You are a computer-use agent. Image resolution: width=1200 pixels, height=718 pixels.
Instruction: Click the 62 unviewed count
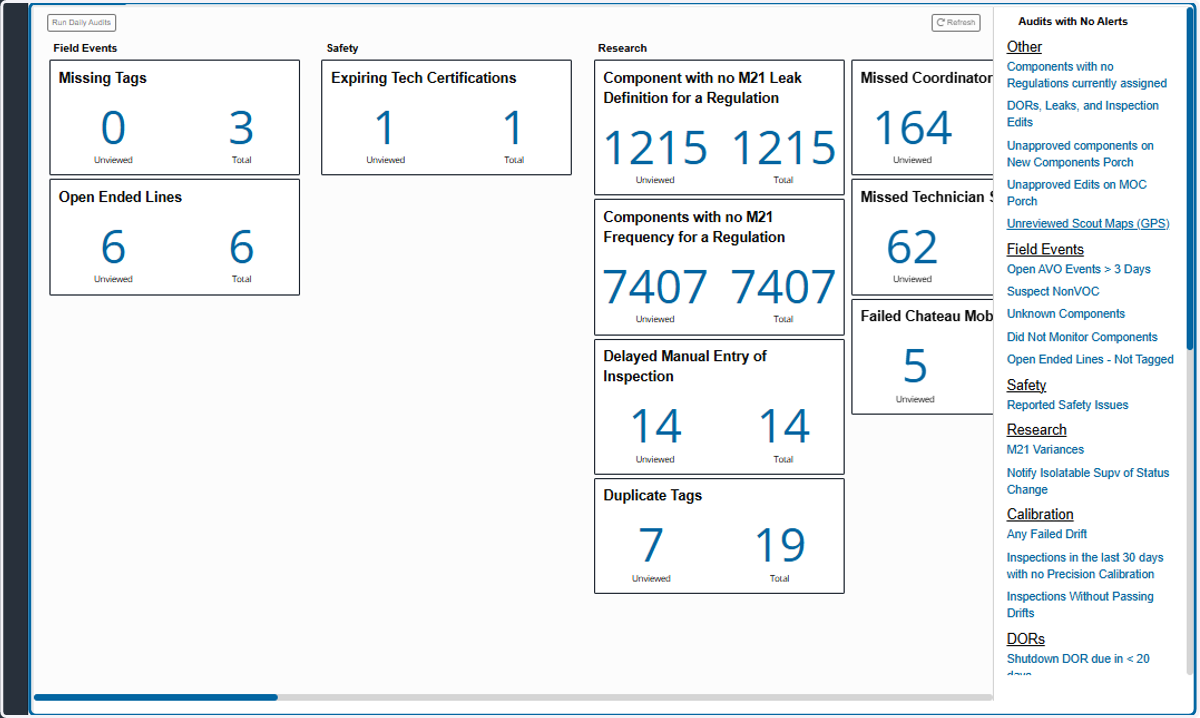912,248
